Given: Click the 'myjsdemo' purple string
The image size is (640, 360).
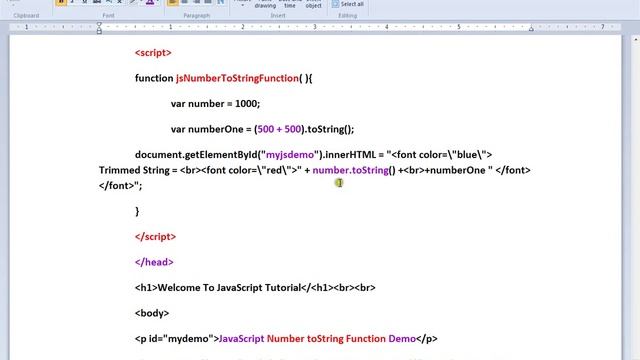Looking at the screenshot, I should coord(290,155).
